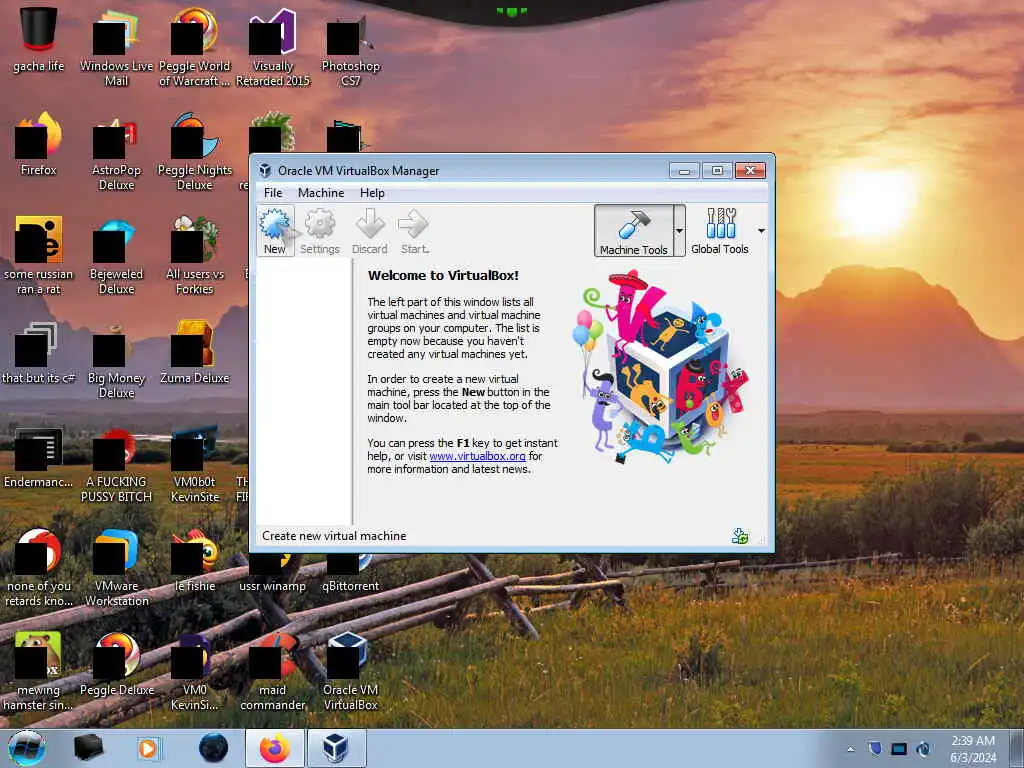Click the Firefox taskbar button

[x=275, y=748]
